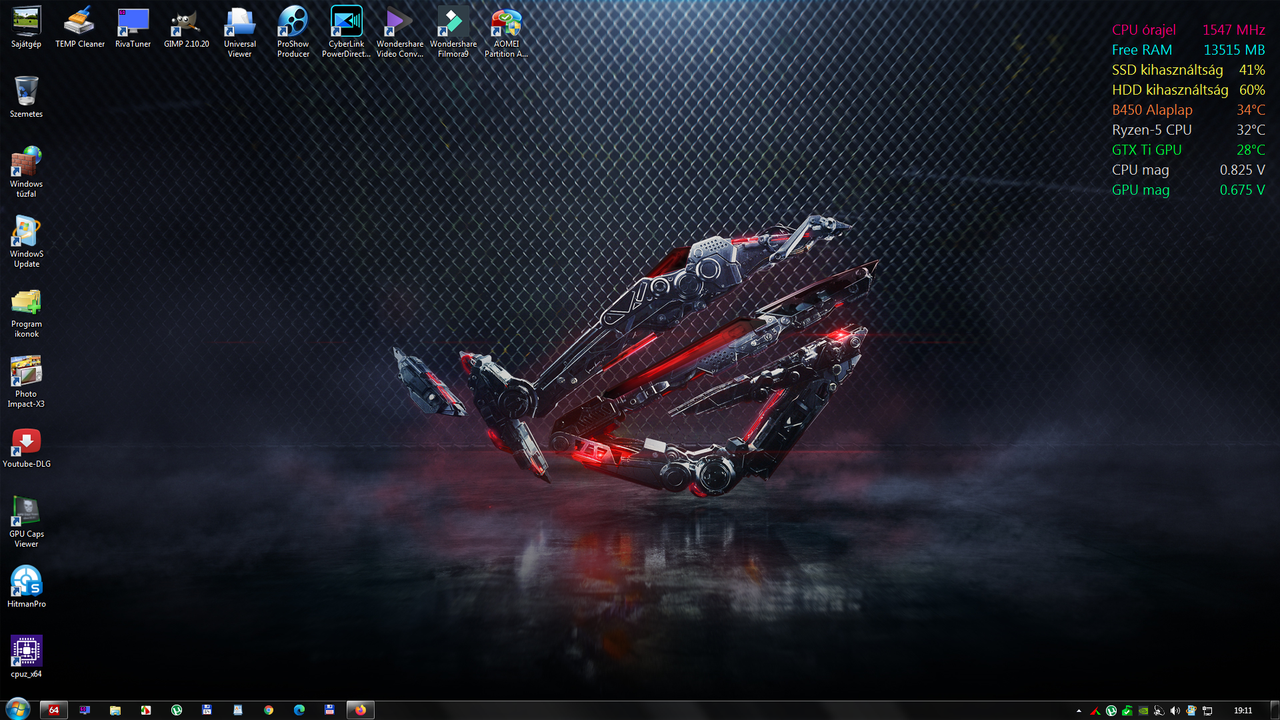The height and width of the screenshot is (720, 1280).
Task: Open Windows tűzfal shortcut
Action: [26, 172]
